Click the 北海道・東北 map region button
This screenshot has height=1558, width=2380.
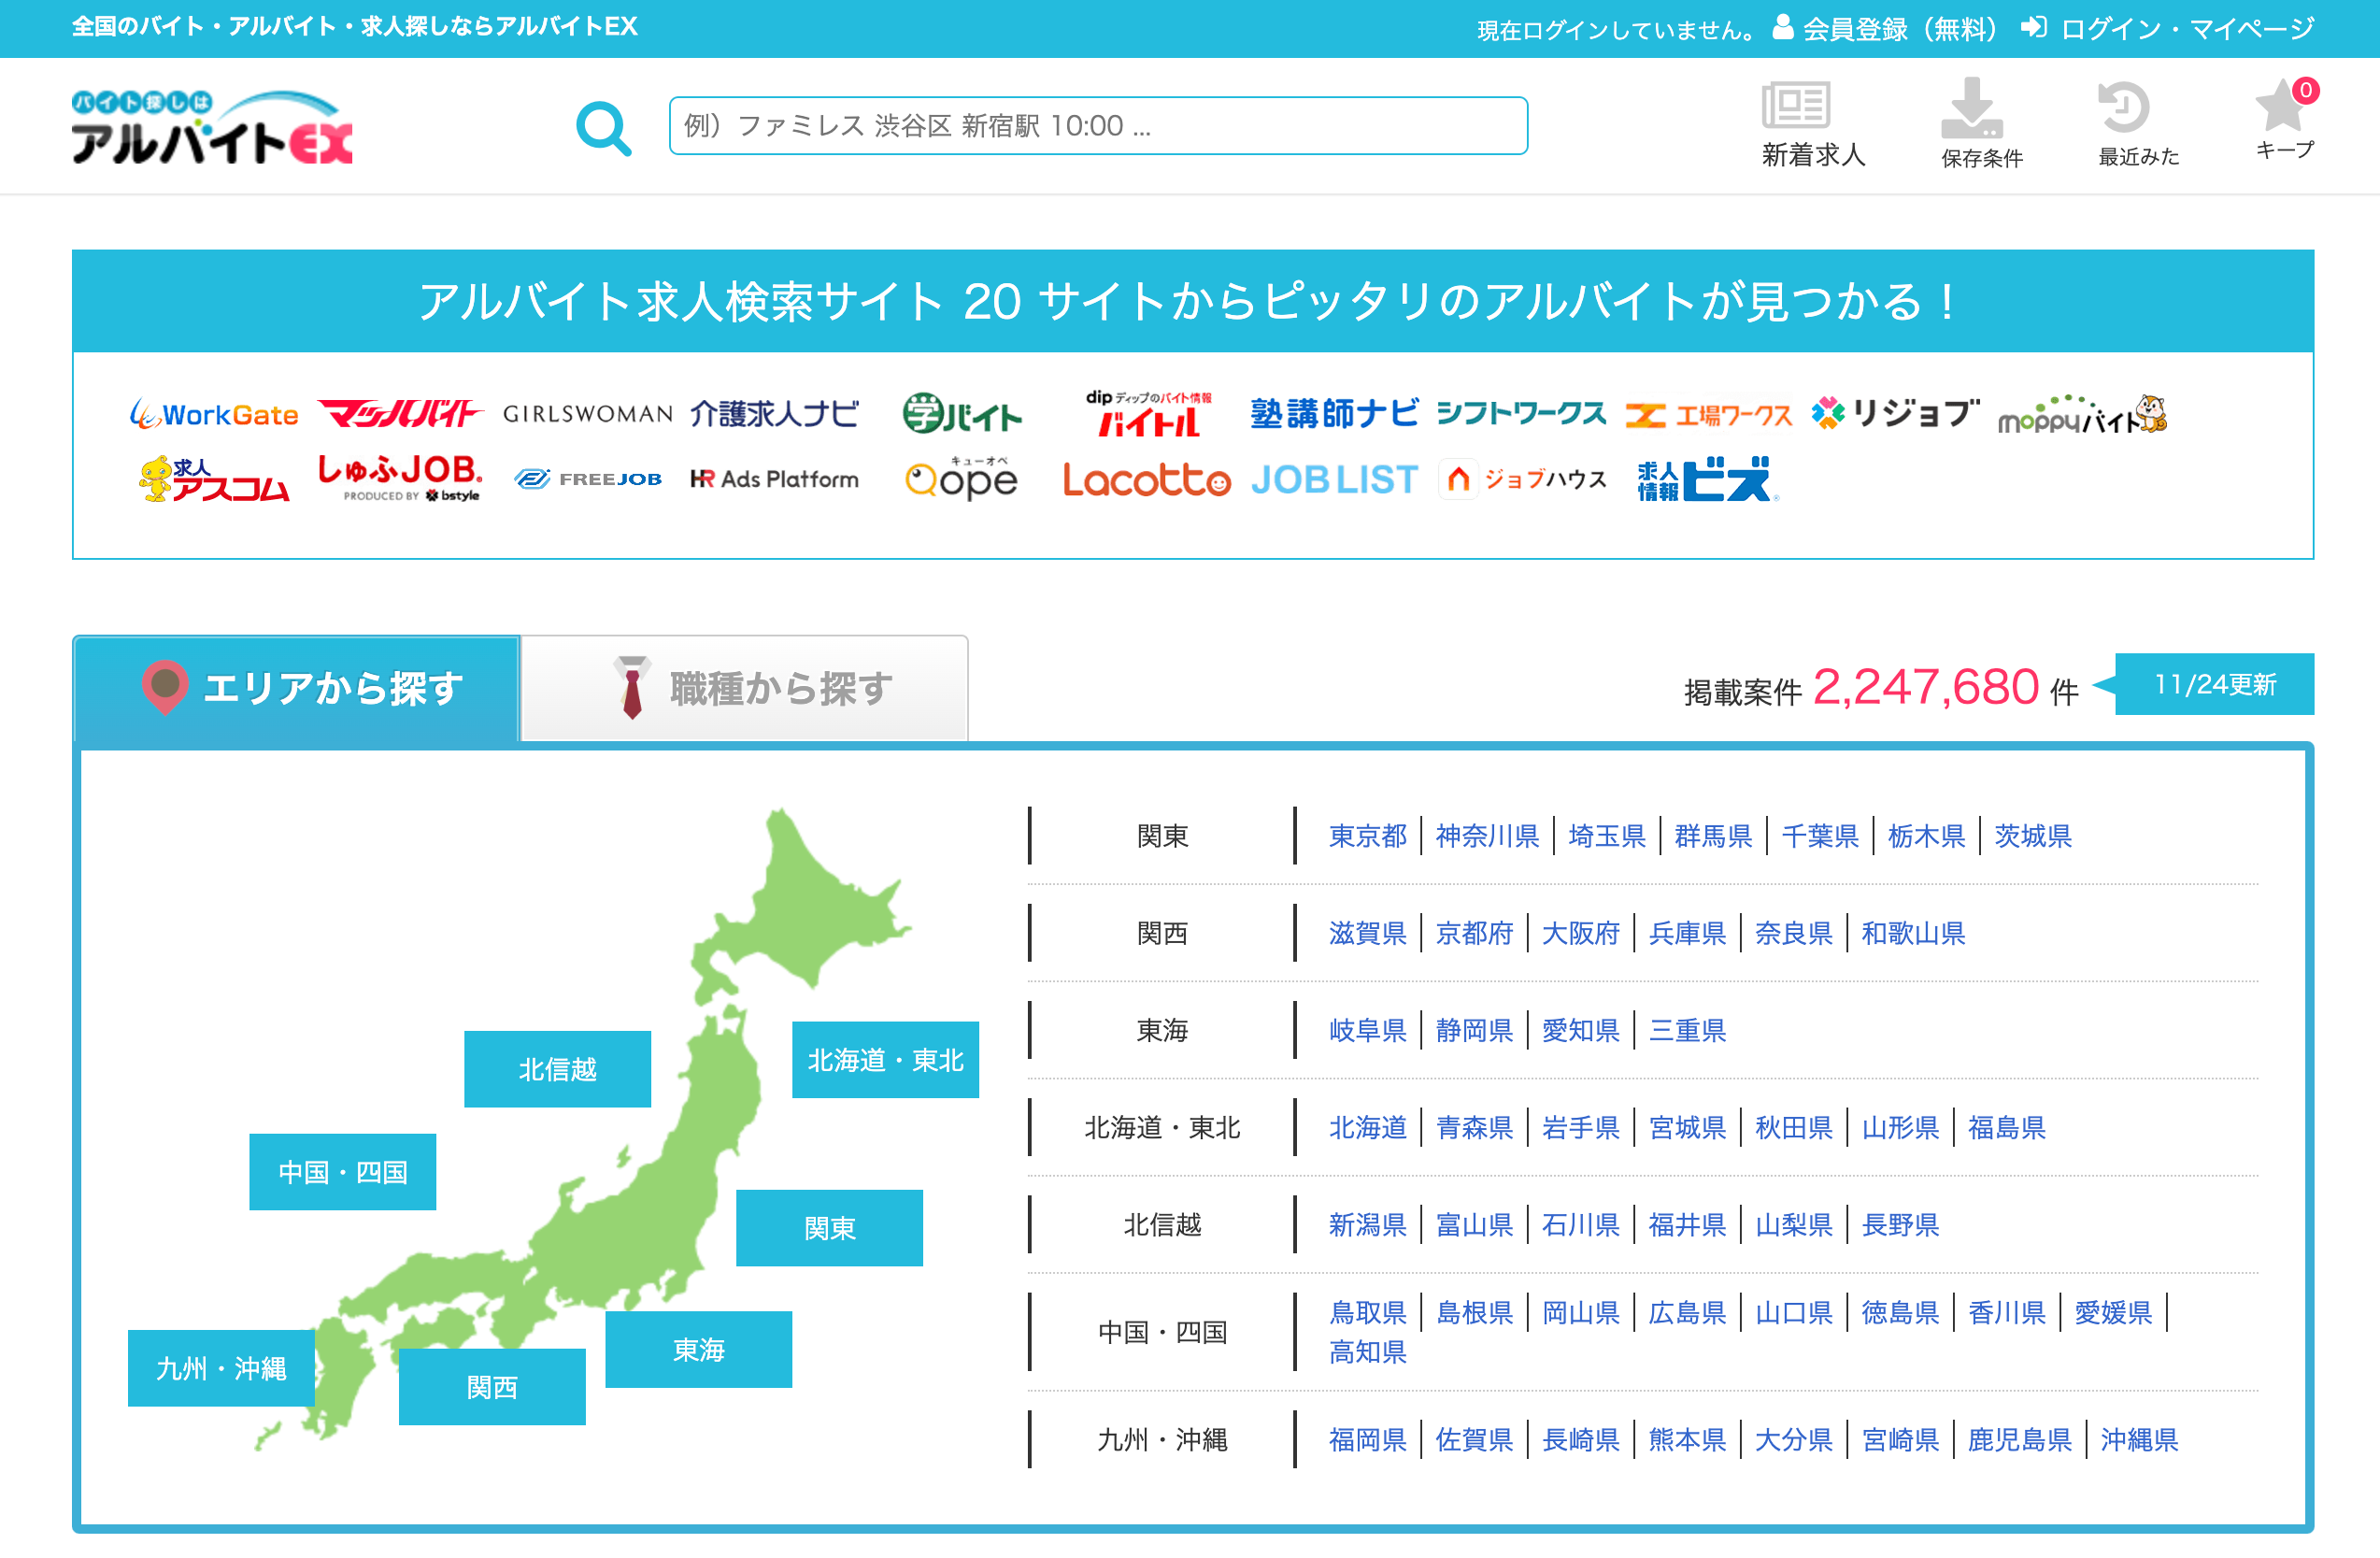884,1060
